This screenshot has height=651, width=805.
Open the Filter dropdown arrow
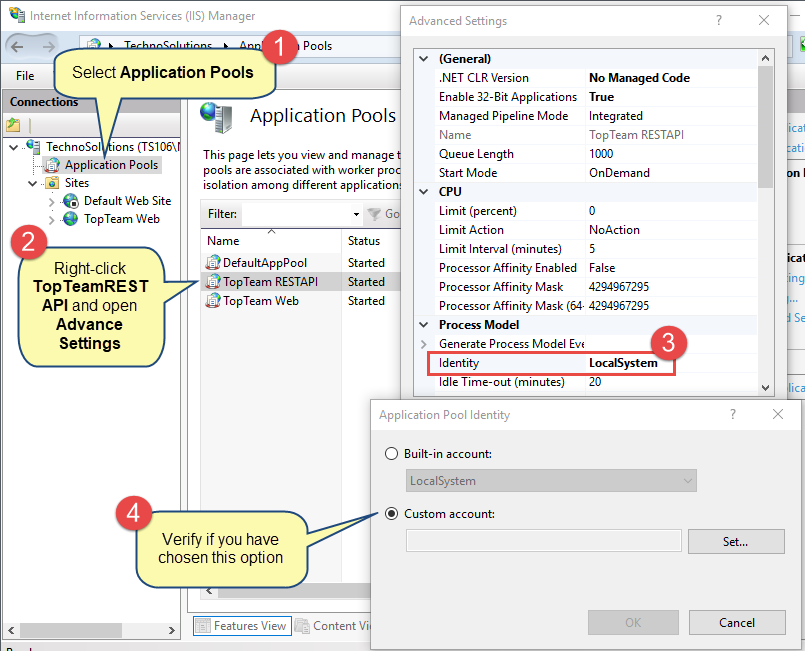coord(356,214)
